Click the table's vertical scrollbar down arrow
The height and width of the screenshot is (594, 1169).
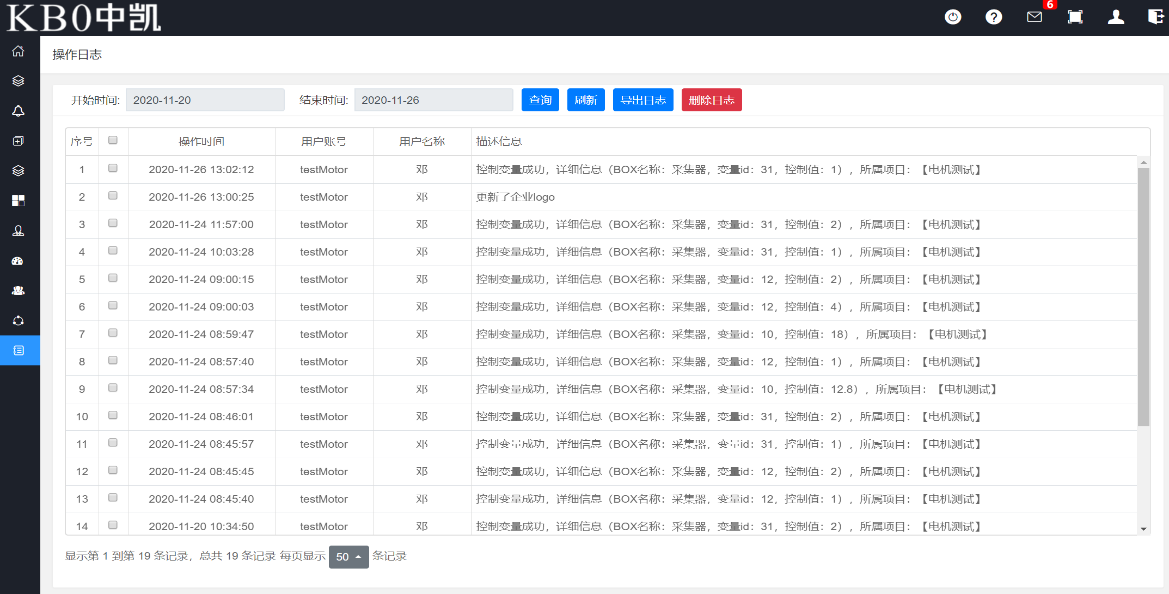pos(1144,528)
